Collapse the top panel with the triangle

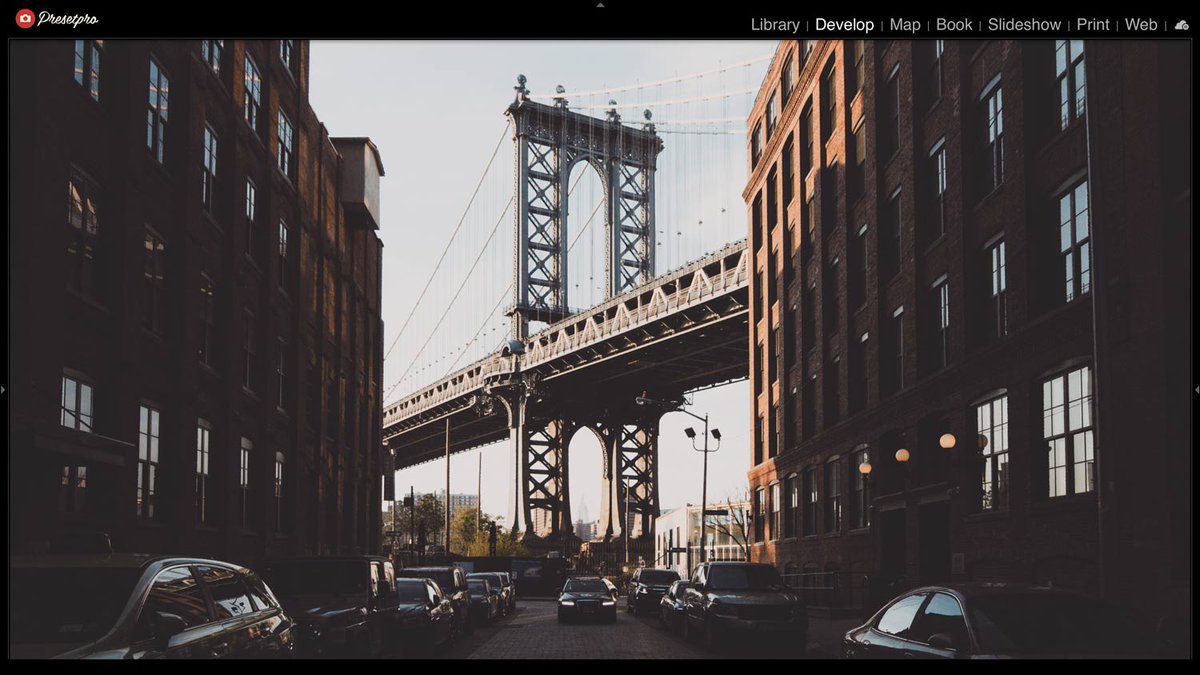coord(600,5)
